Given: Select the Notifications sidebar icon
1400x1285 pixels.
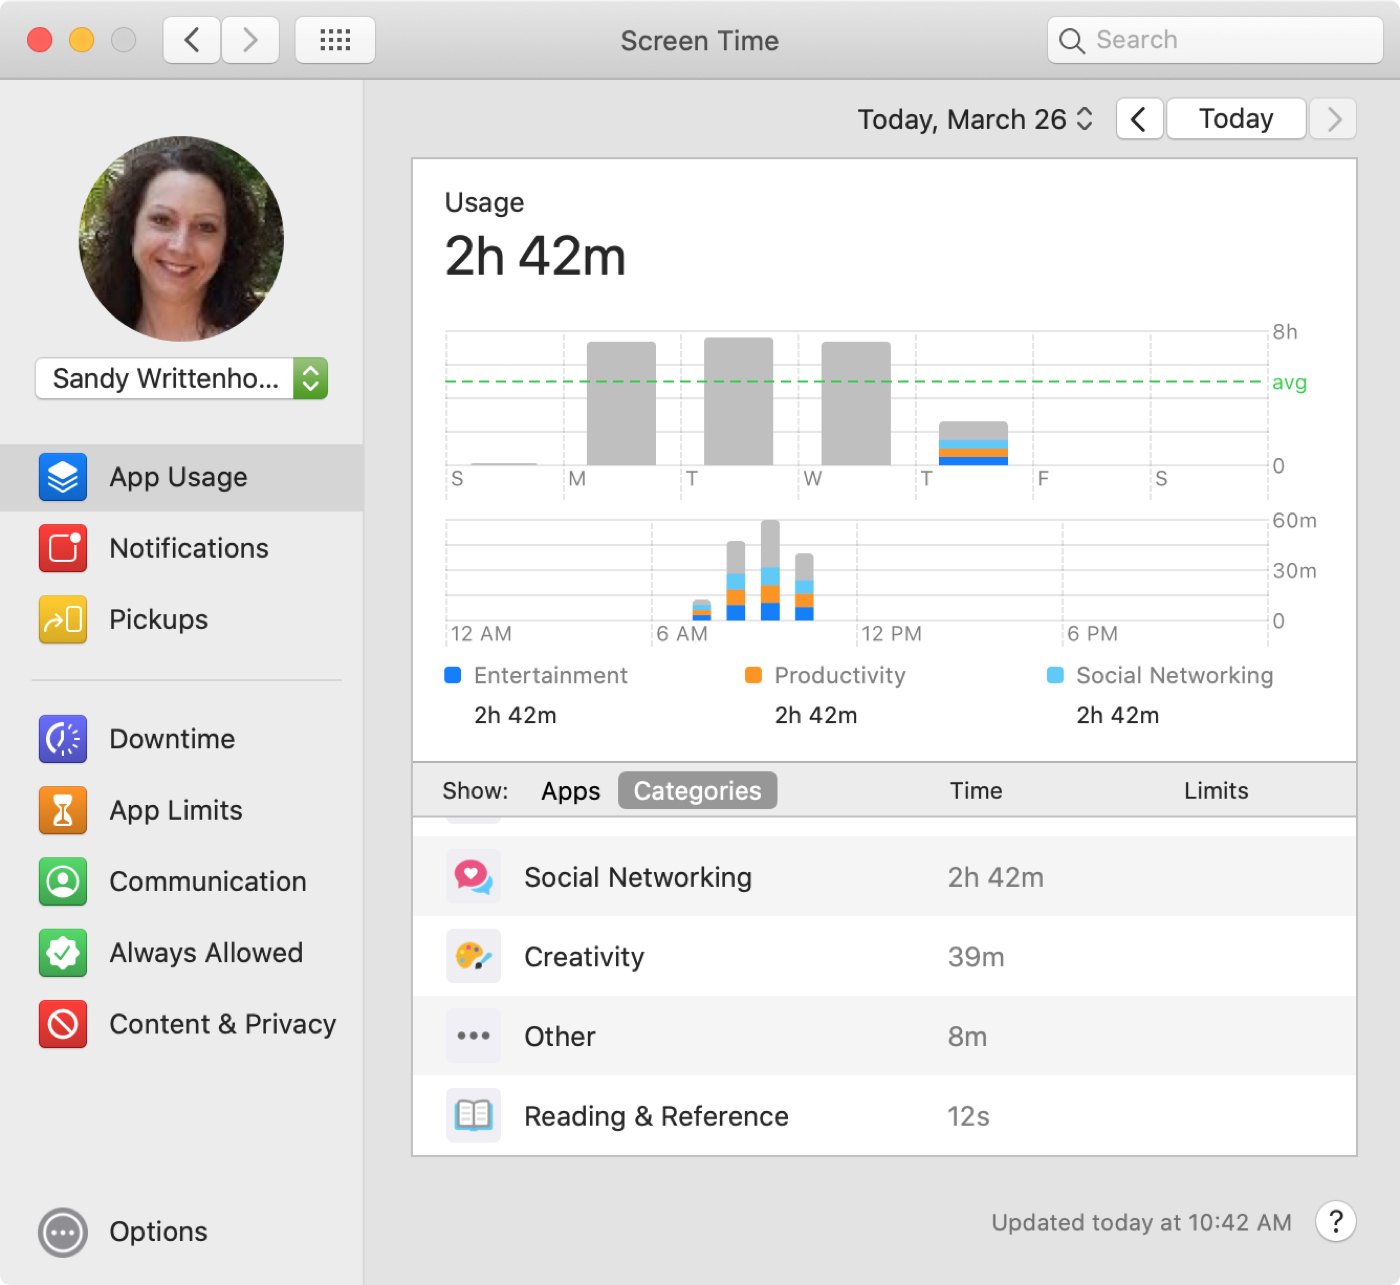Looking at the screenshot, I should [x=62, y=548].
